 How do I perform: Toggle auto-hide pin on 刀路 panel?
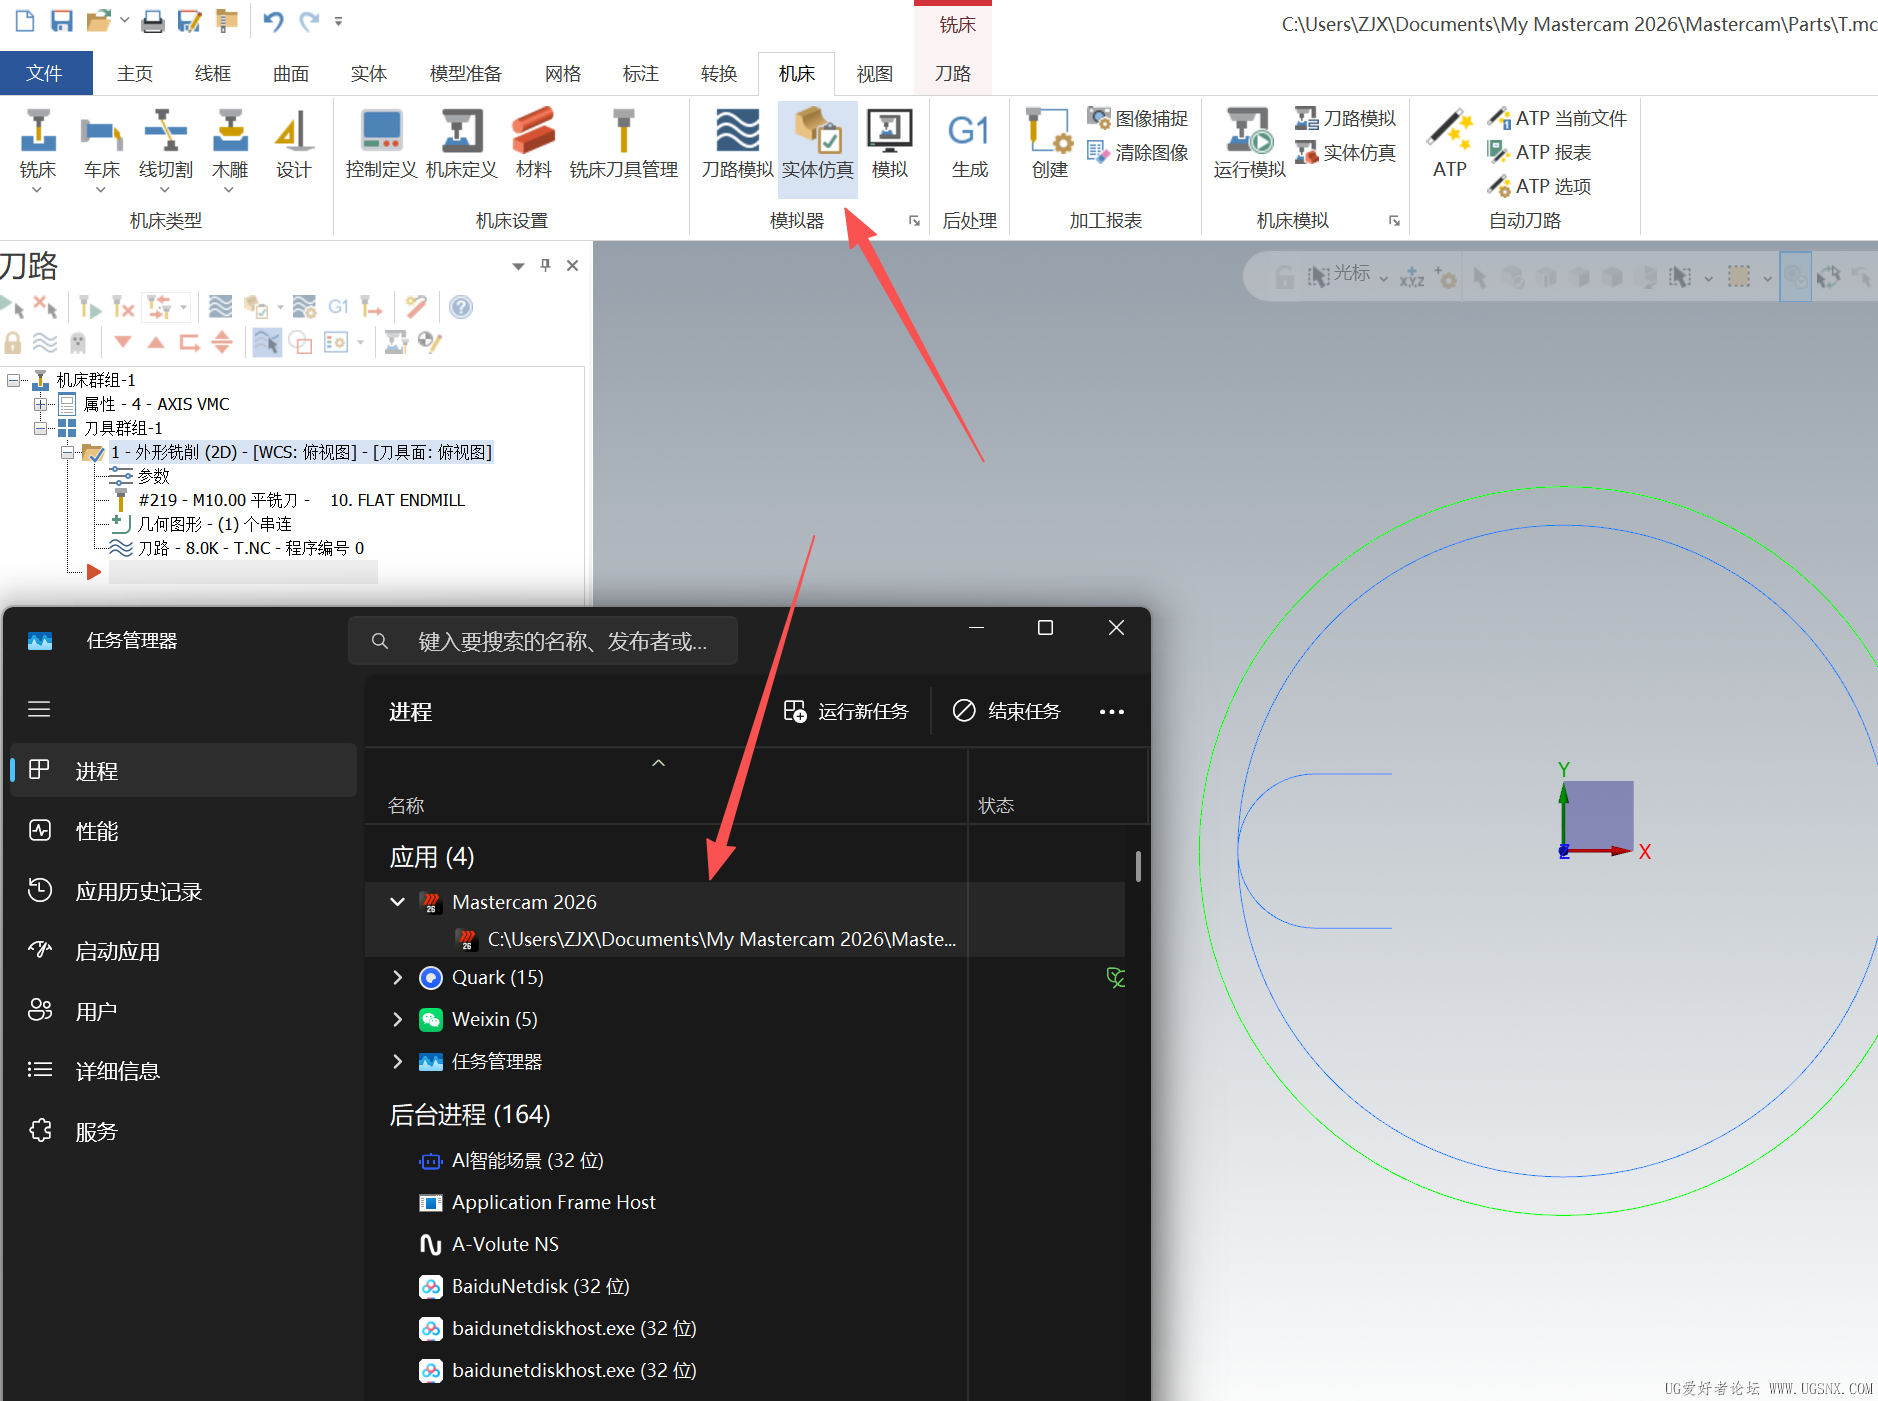(x=545, y=265)
